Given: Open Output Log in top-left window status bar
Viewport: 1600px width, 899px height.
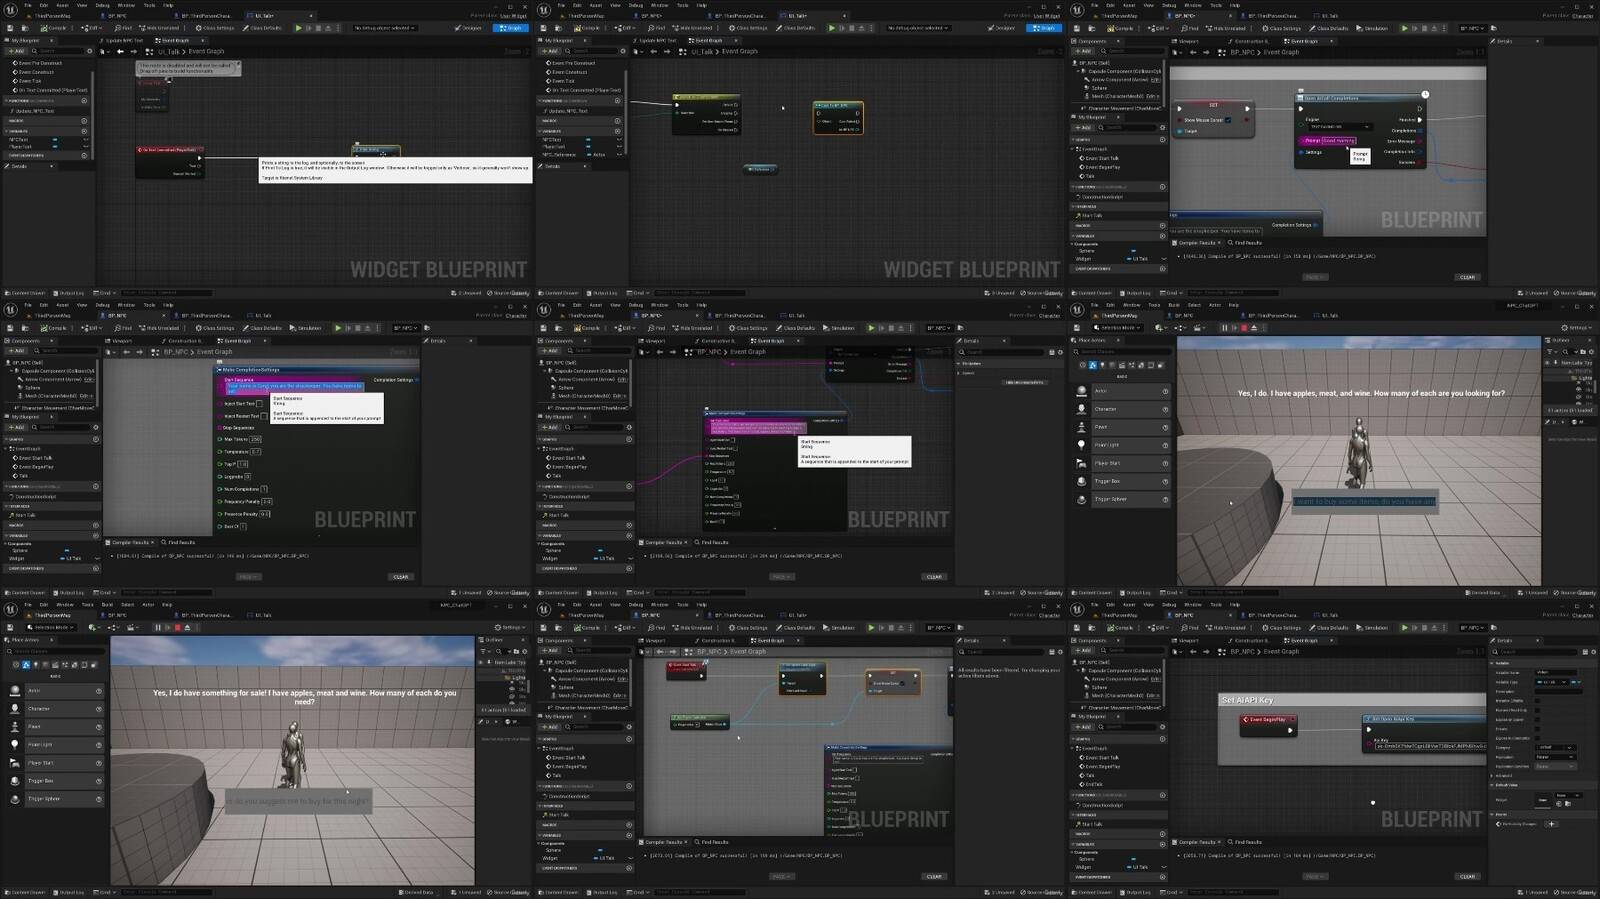Looking at the screenshot, I should click(x=71, y=293).
